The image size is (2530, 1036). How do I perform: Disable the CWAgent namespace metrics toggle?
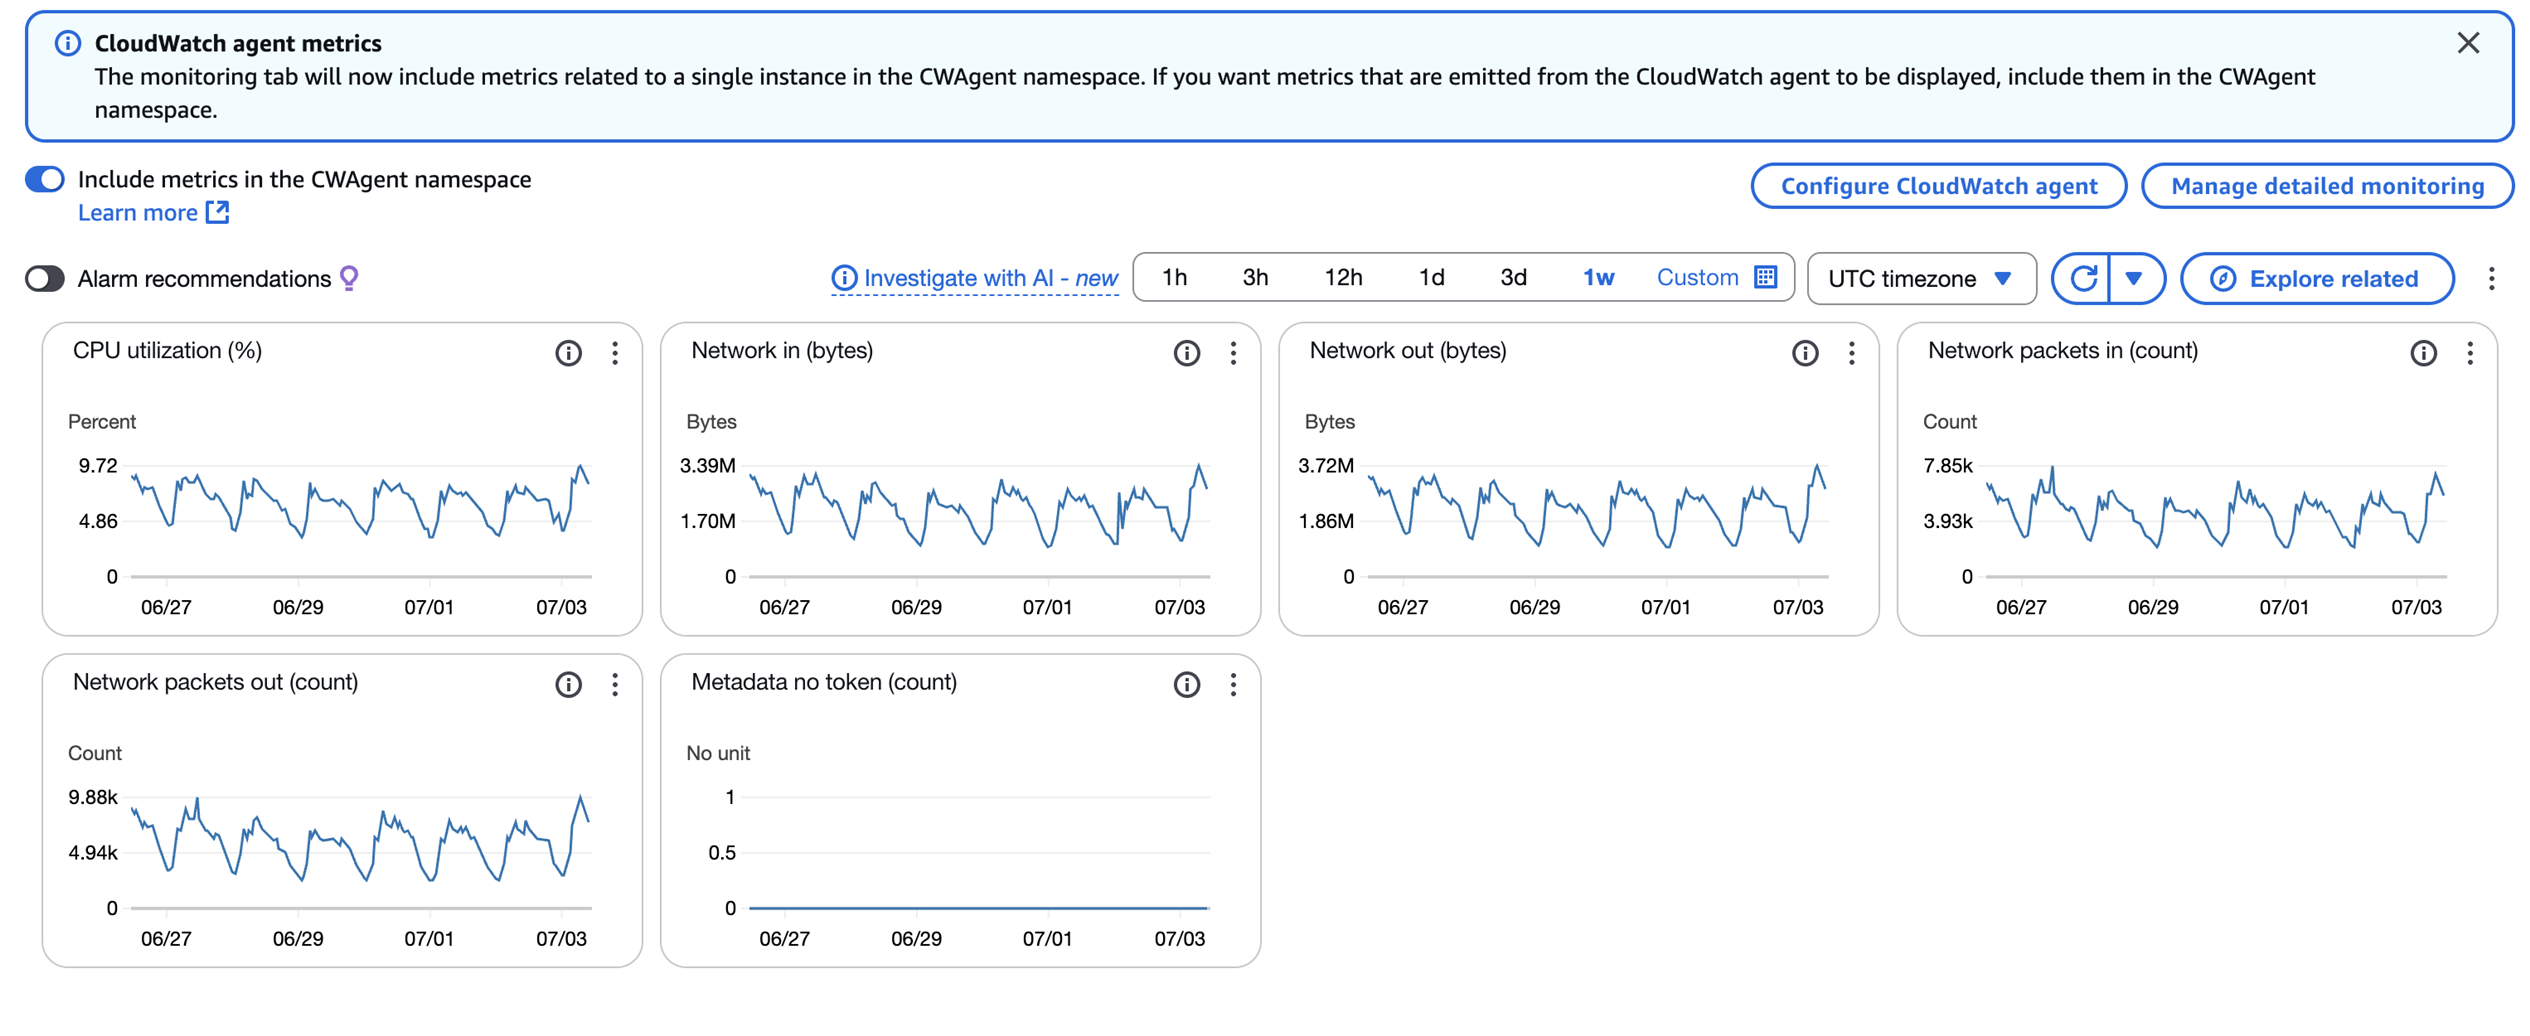click(45, 180)
